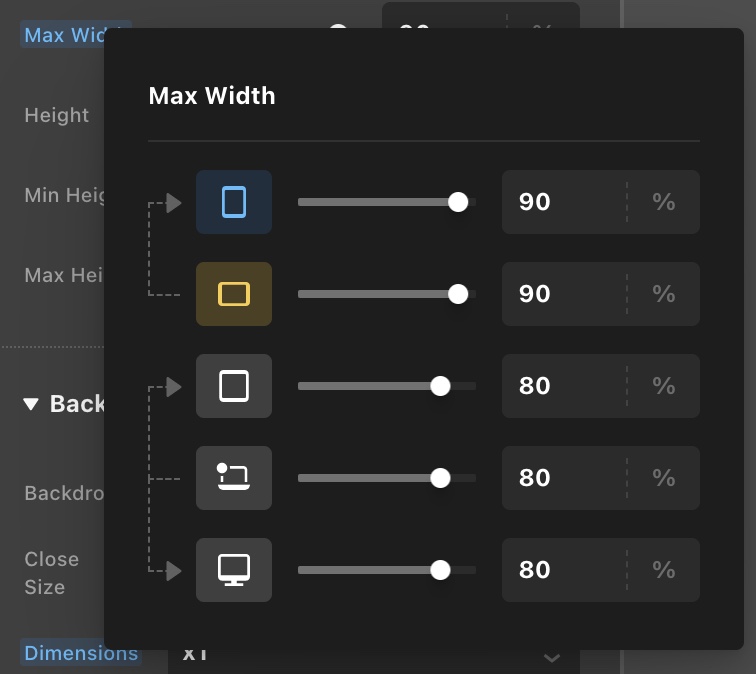
Task: Change the phone portrait percent unit
Action: (664, 202)
